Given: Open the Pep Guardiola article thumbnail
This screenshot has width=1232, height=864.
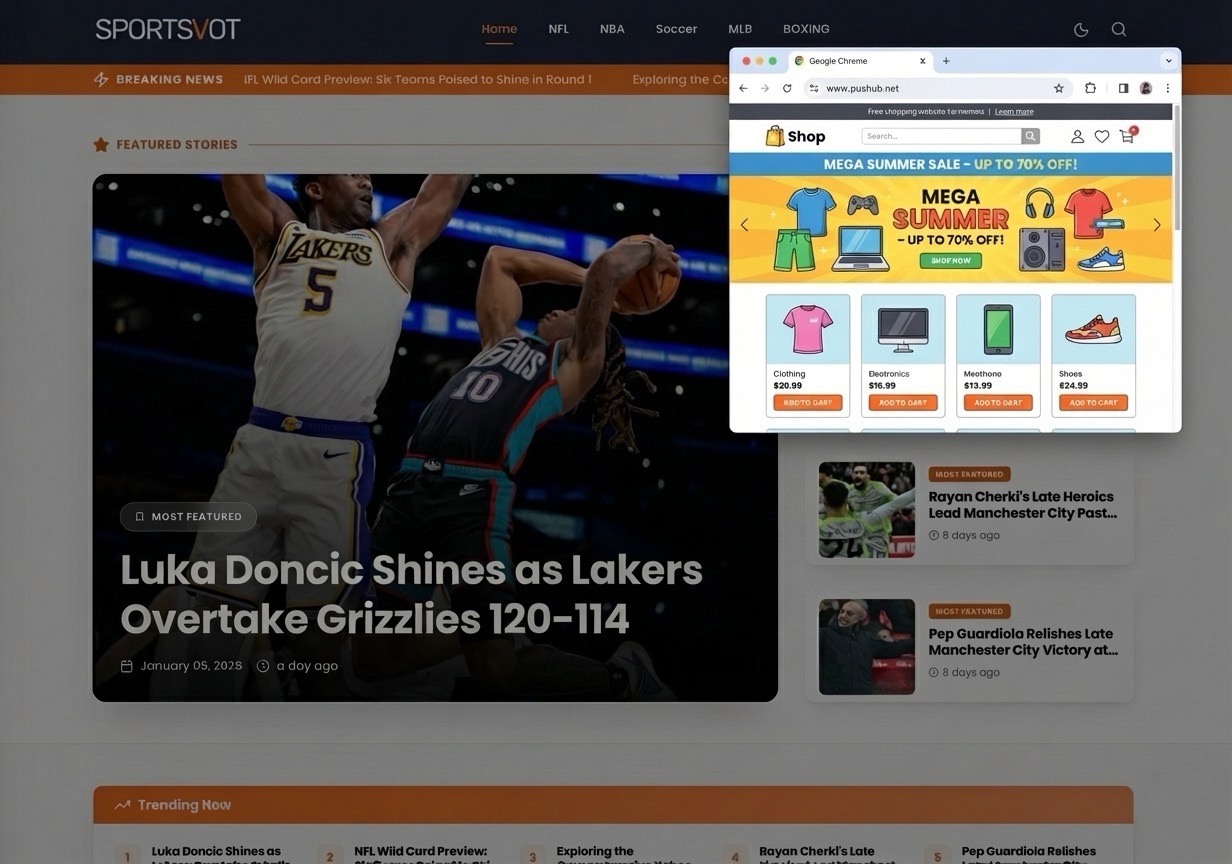Looking at the screenshot, I should click(866, 646).
